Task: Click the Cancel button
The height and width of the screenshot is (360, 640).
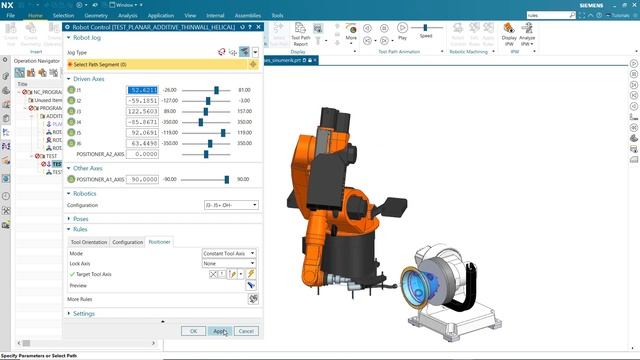Action: pos(246,331)
